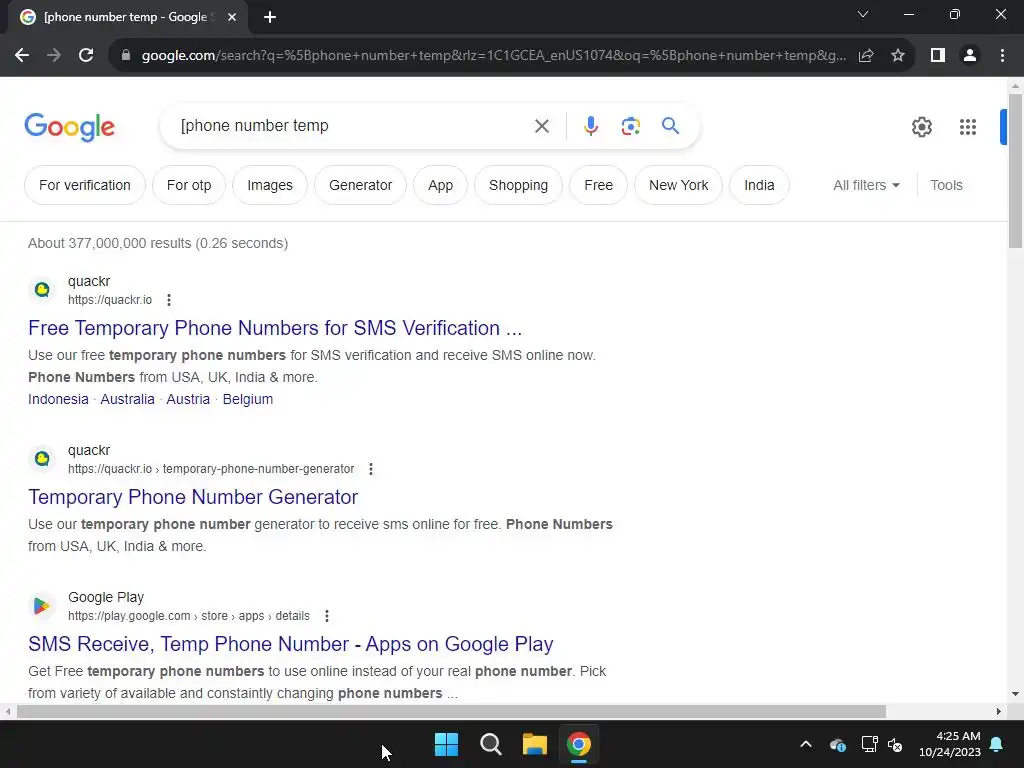This screenshot has width=1024, height=768.
Task: Click the scroll right arrow
Action: [999, 711]
